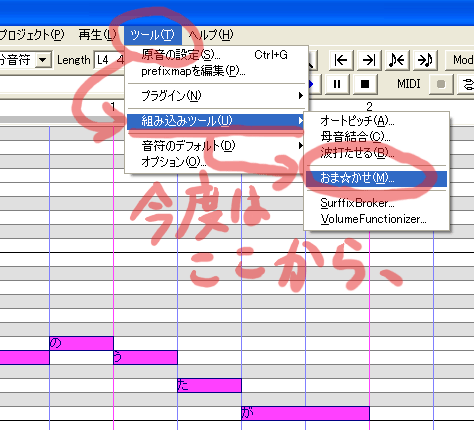Click the jump-to-end arrow icon
474x430 pixels.
369,60
